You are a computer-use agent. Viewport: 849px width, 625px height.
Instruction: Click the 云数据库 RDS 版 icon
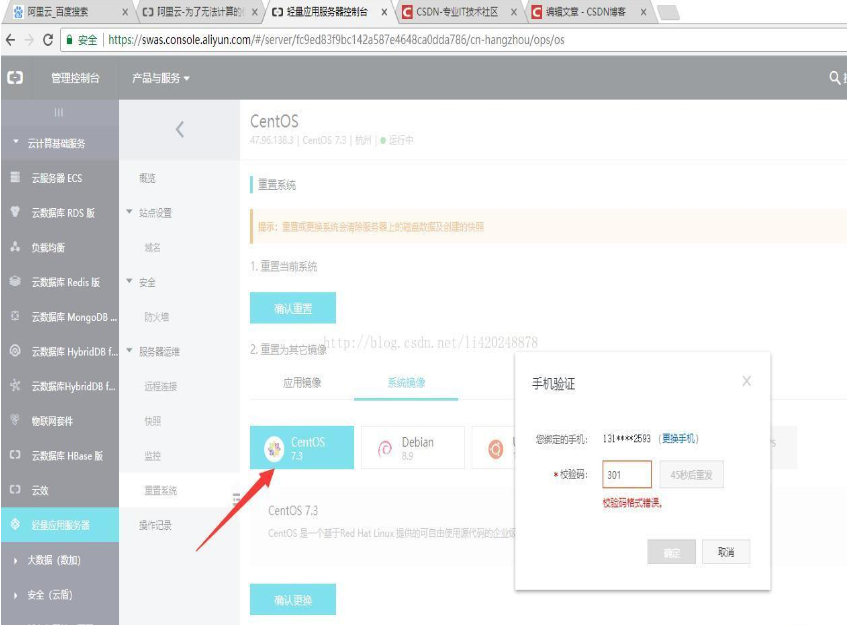tap(15, 212)
